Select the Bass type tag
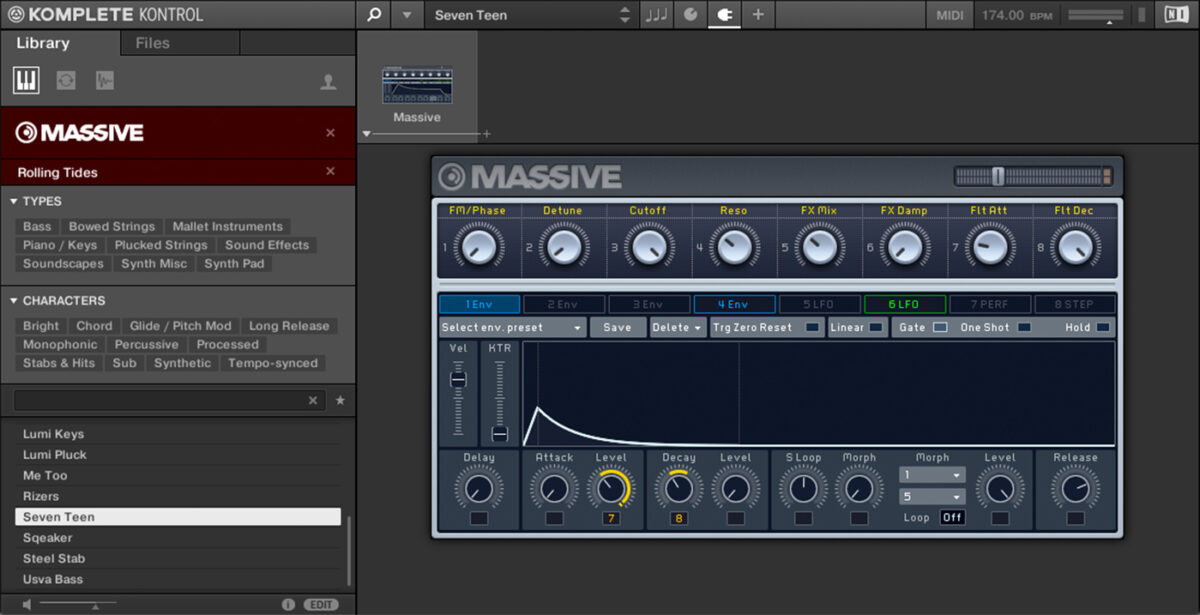 [x=37, y=226]
